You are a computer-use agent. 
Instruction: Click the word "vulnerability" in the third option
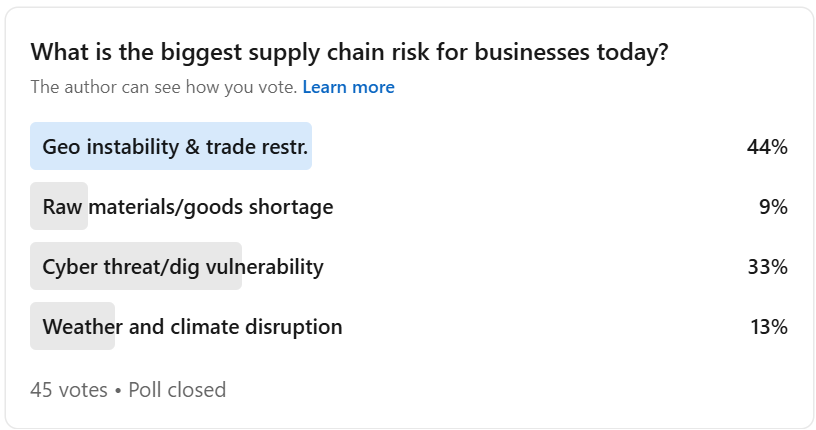pyautogui.click(x=265, y=267)
